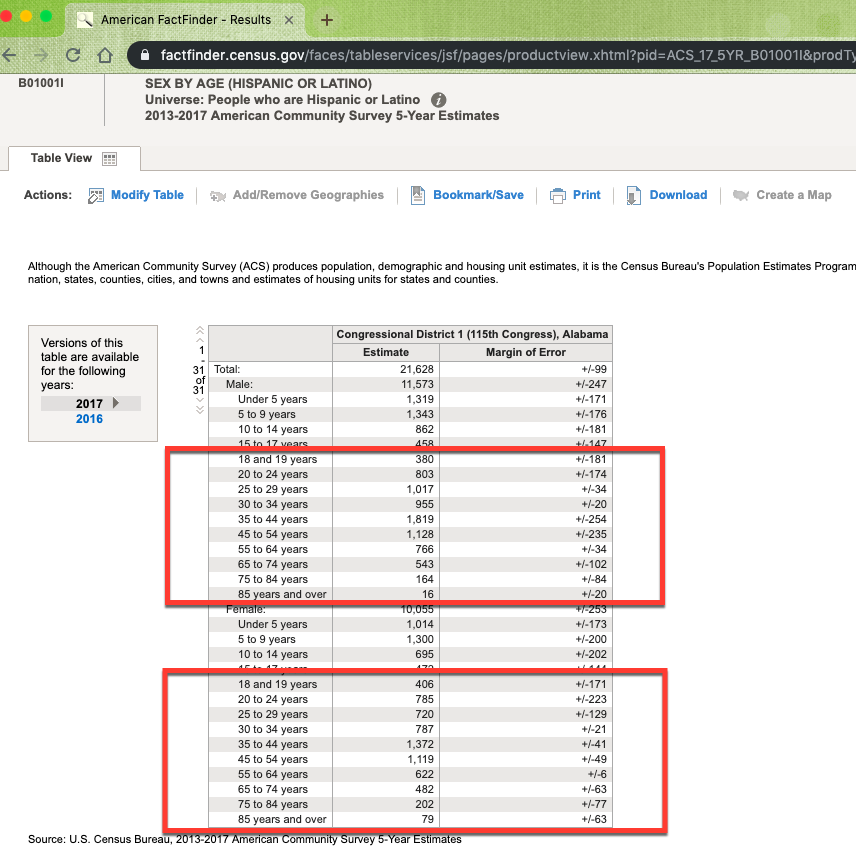Open the Download link
The image size is (856, 854).
click(678, 195)
